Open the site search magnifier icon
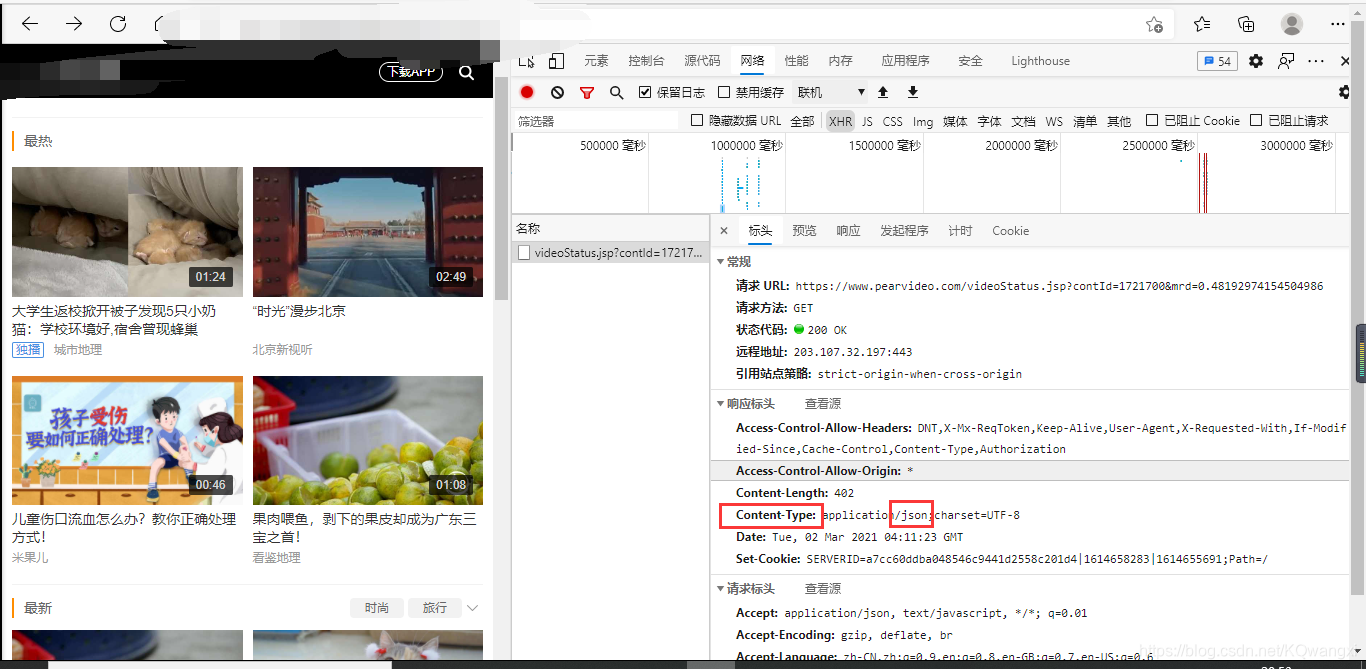The height and width of the screenshot is (669, 1366). coord(466,72)
